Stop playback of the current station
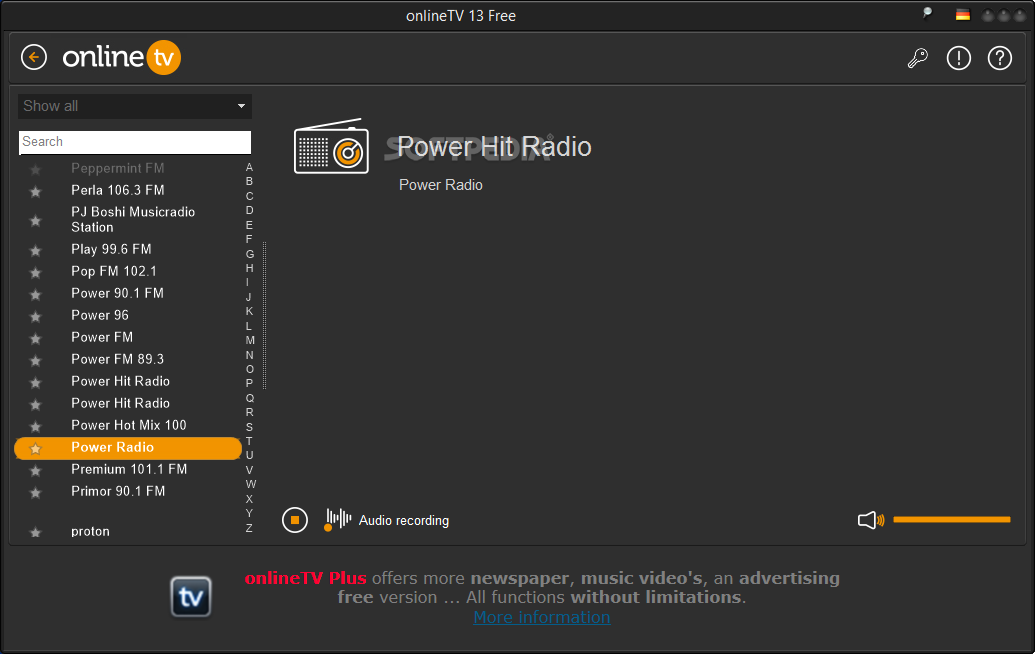Image resolution: width=1035 pixels, height=654 pixels. click(x=295, y=520)
